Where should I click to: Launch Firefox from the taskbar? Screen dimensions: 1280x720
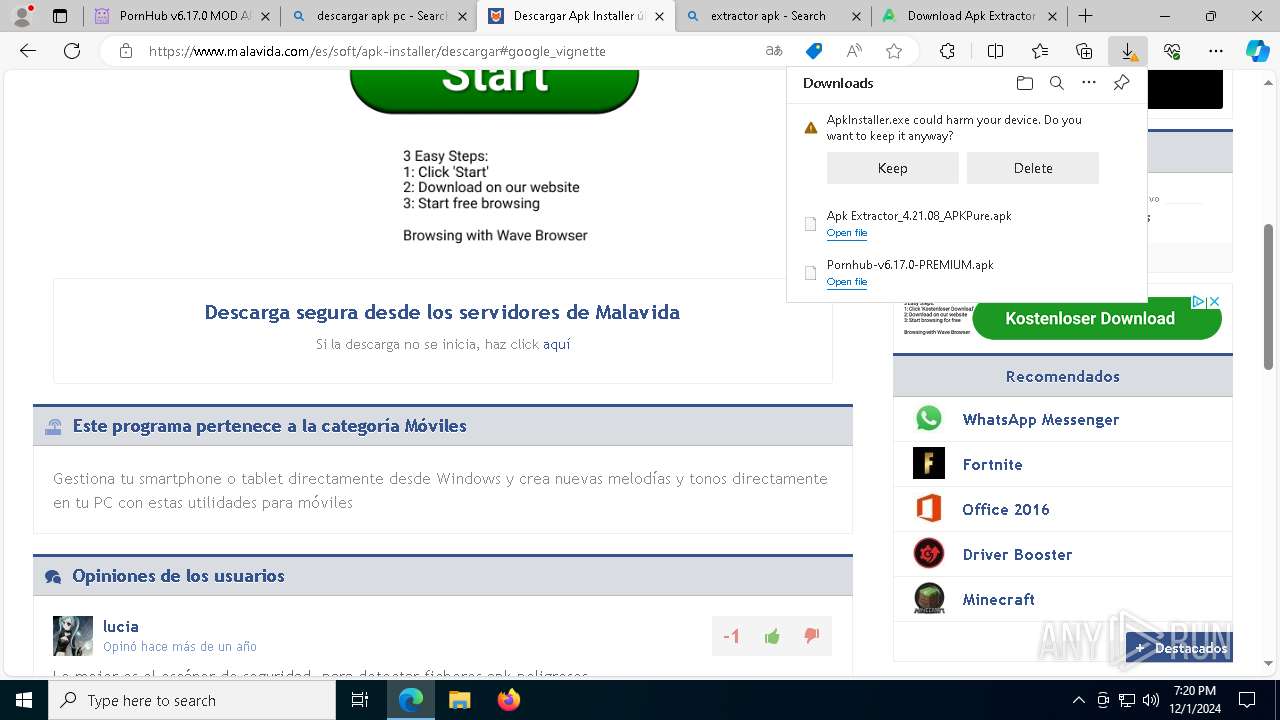[x=509, y=700]
